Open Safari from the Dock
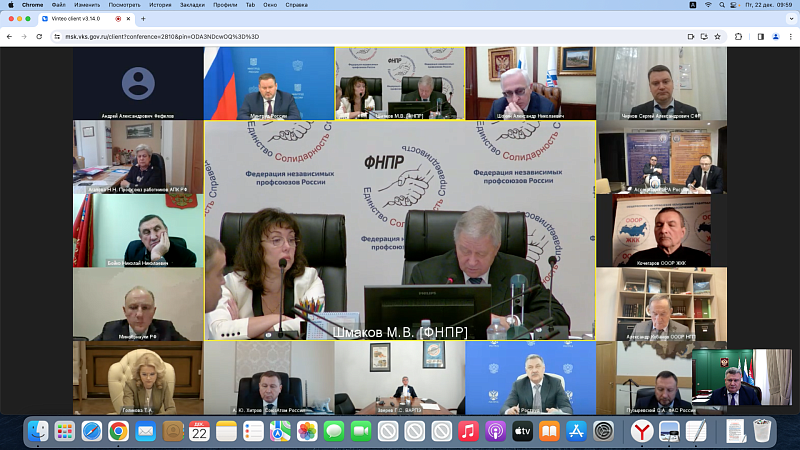The height and width of the screenshot is (450, 800). tap(92, 432)
